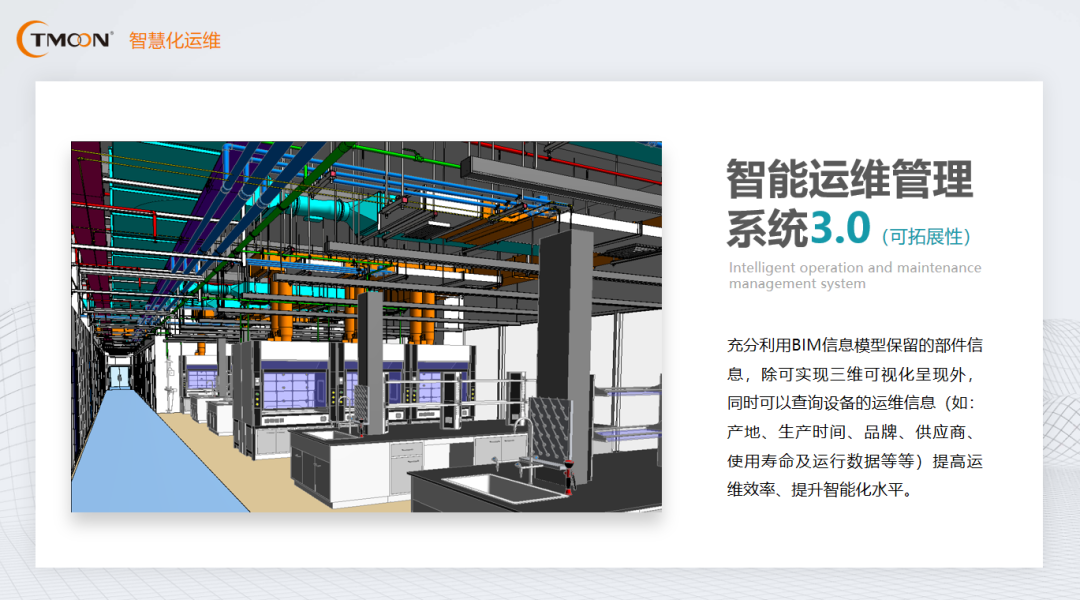Image resolution: width=1080 pixels, height=600 pixels.
Task: Select the 智慧化运维 header text
Action: [175, 40]
